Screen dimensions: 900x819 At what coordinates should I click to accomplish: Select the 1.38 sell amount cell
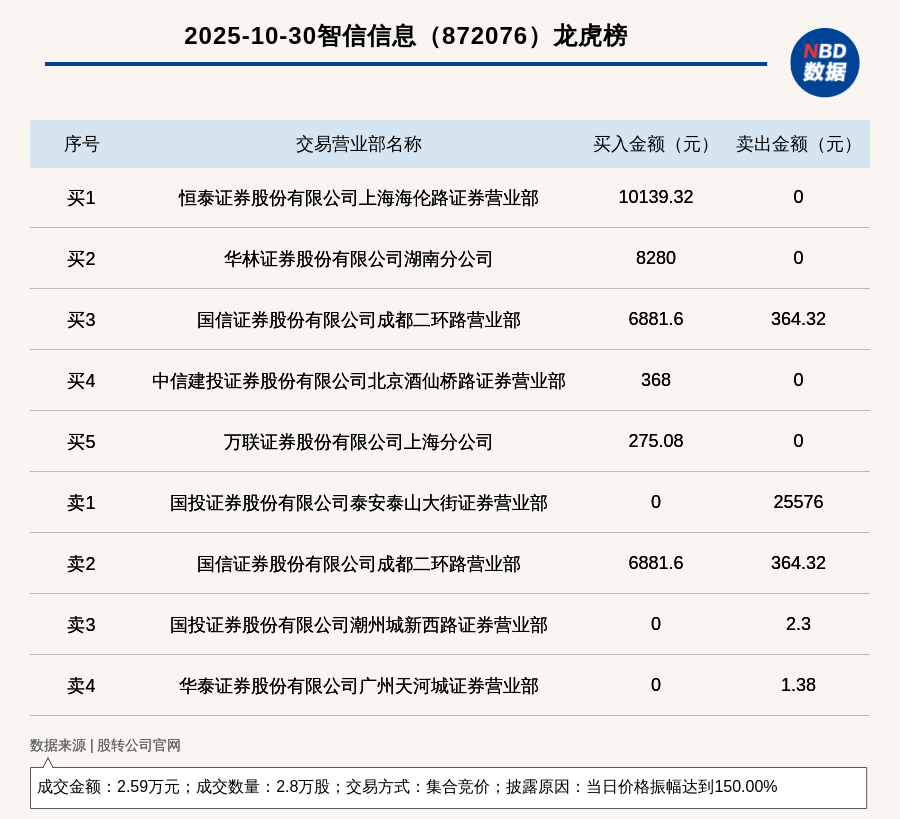798,685
